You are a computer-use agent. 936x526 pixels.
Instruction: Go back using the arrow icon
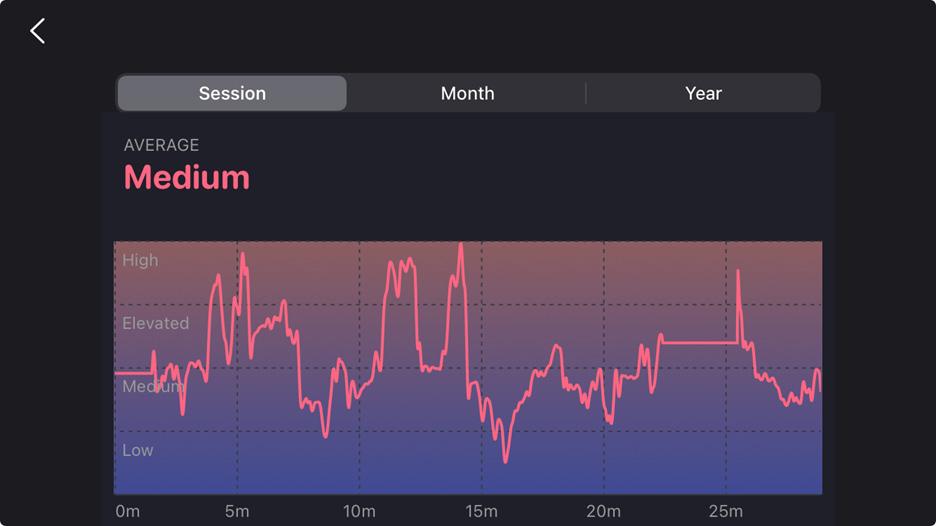coord(38,31)
